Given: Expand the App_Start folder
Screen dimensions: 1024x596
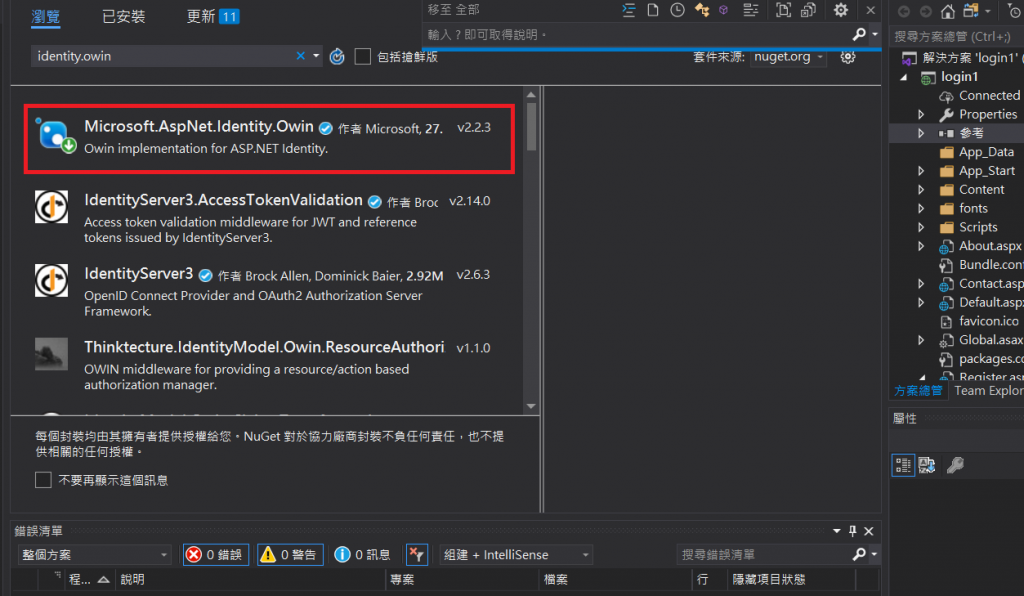Looking at the screenshot, I should (x=921, y=171).
